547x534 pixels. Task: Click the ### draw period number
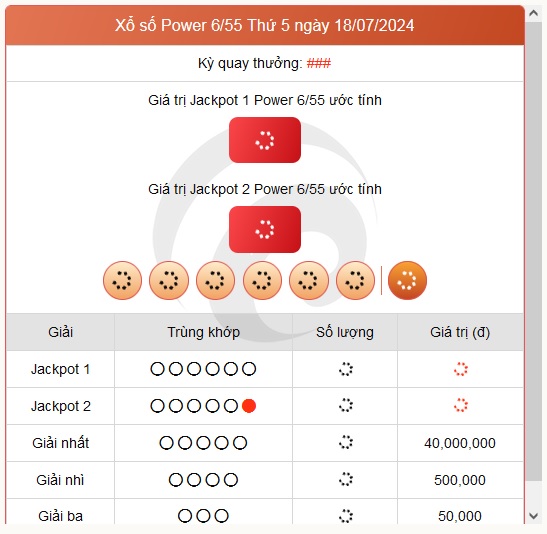click(319, 63)
